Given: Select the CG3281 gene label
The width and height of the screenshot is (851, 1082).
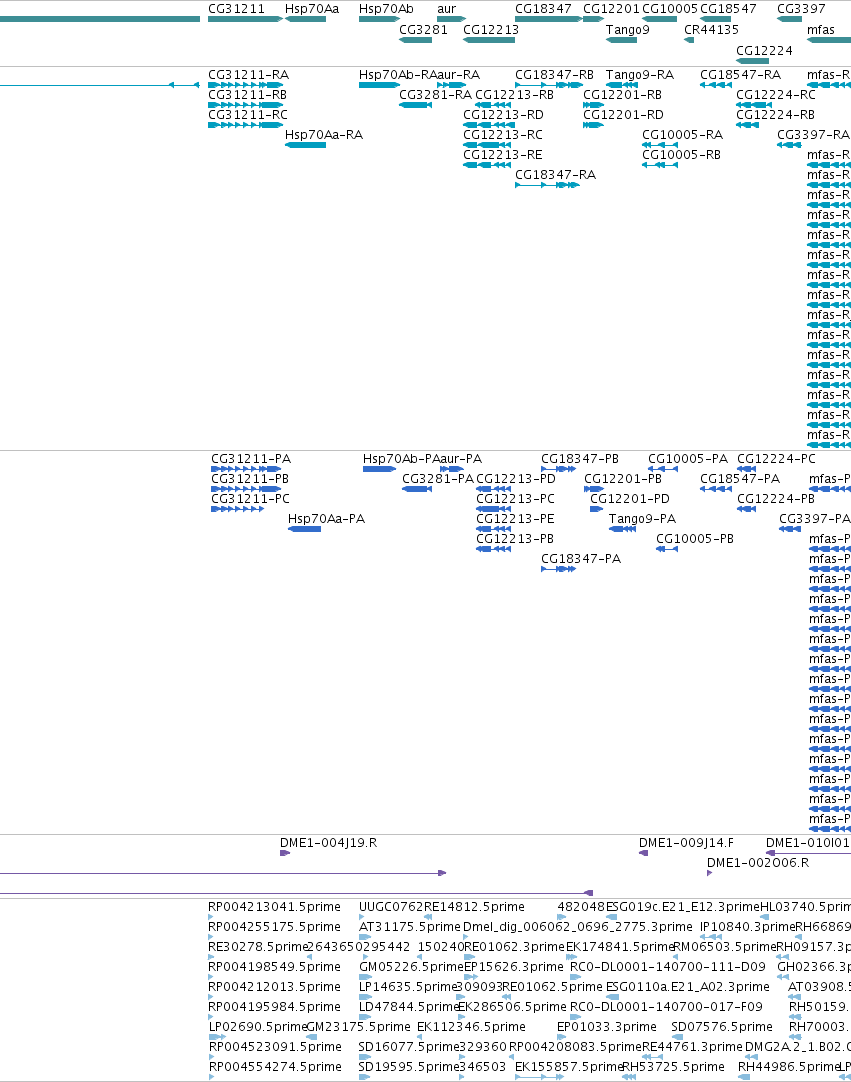Looking at the screenshot, I should coord(423,30).
